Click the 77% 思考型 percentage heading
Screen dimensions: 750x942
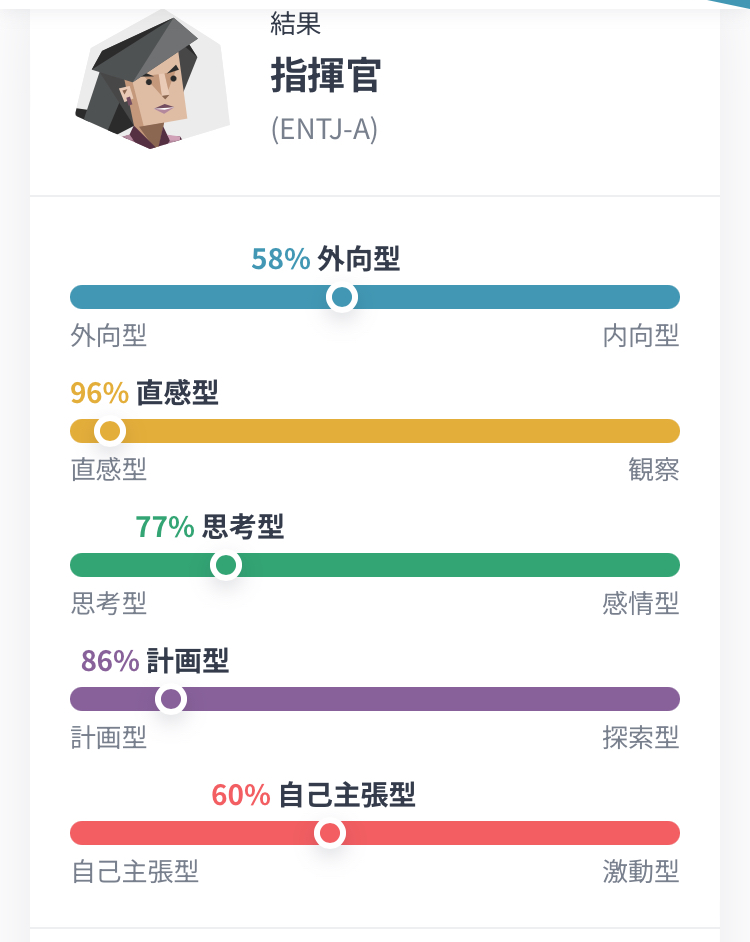pos(209,527)
